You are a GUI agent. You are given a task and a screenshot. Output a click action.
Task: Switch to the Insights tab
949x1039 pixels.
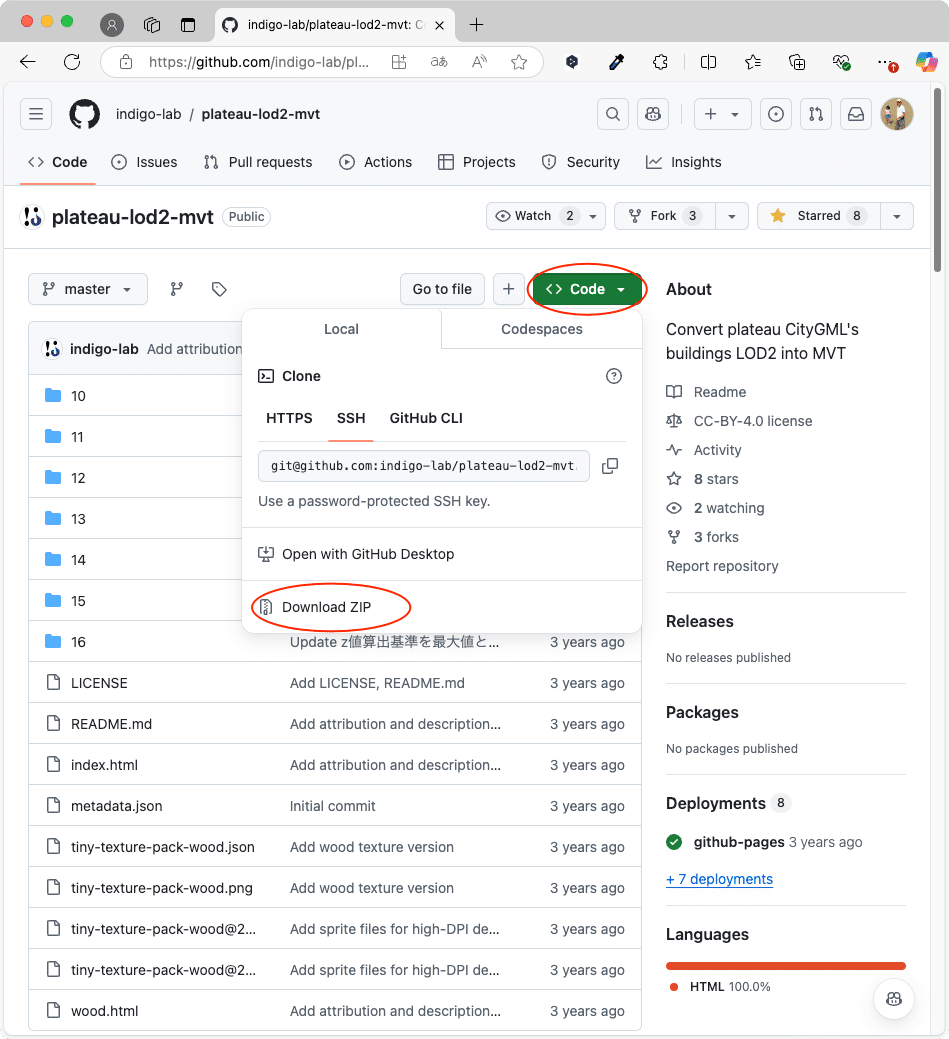tap(684, 162)
